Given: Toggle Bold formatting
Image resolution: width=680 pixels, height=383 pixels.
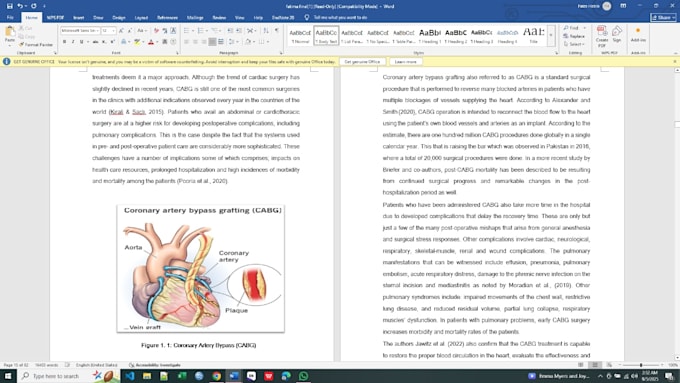Looking at the screenshot, I should [65, 42].
